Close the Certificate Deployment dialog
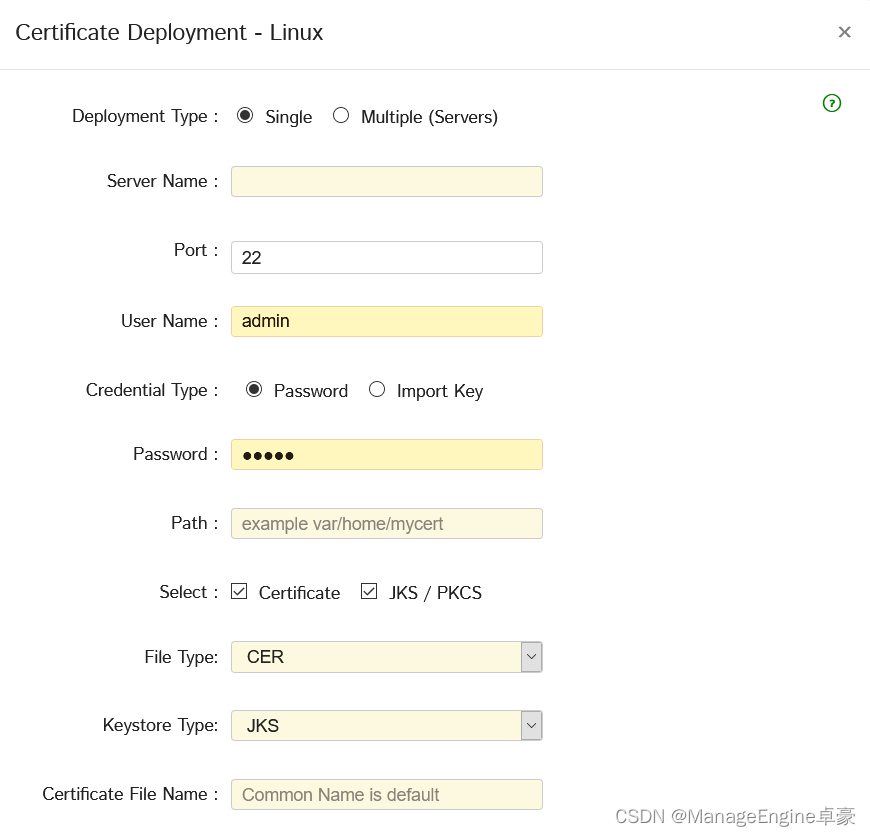Viewport: 870px width, 836px height. click(844, 32)
